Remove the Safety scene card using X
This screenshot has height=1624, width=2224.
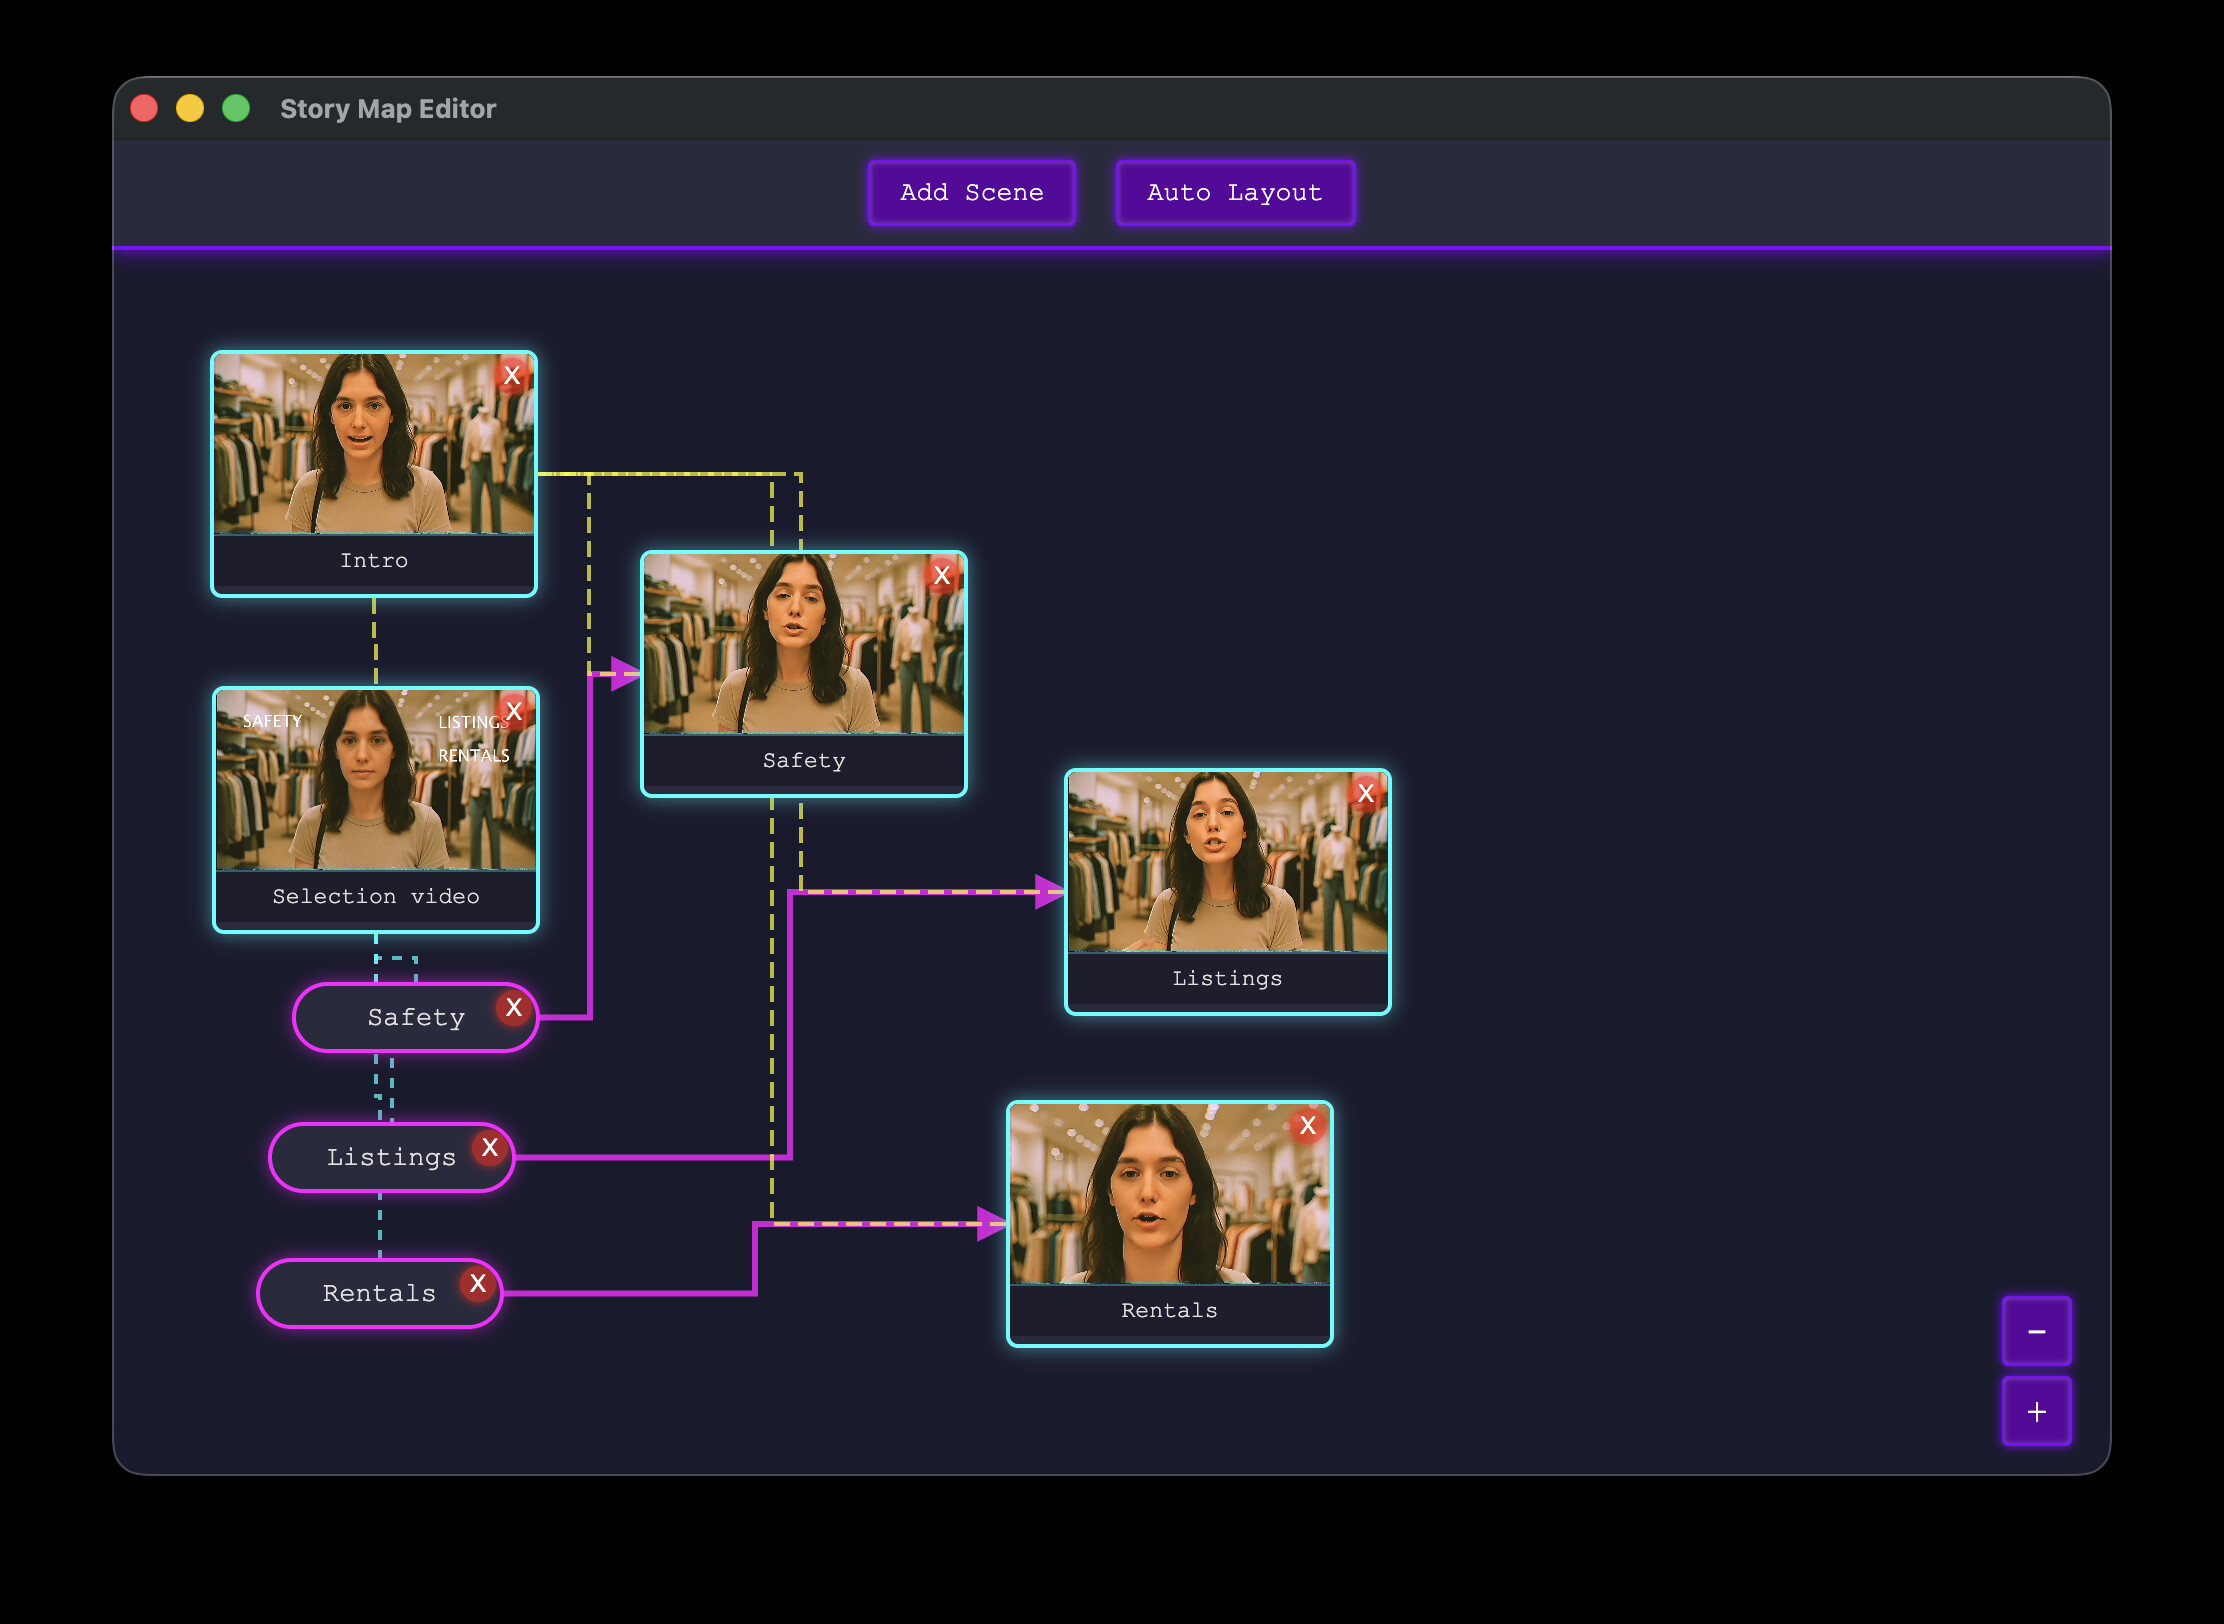[x=942, y=576]
